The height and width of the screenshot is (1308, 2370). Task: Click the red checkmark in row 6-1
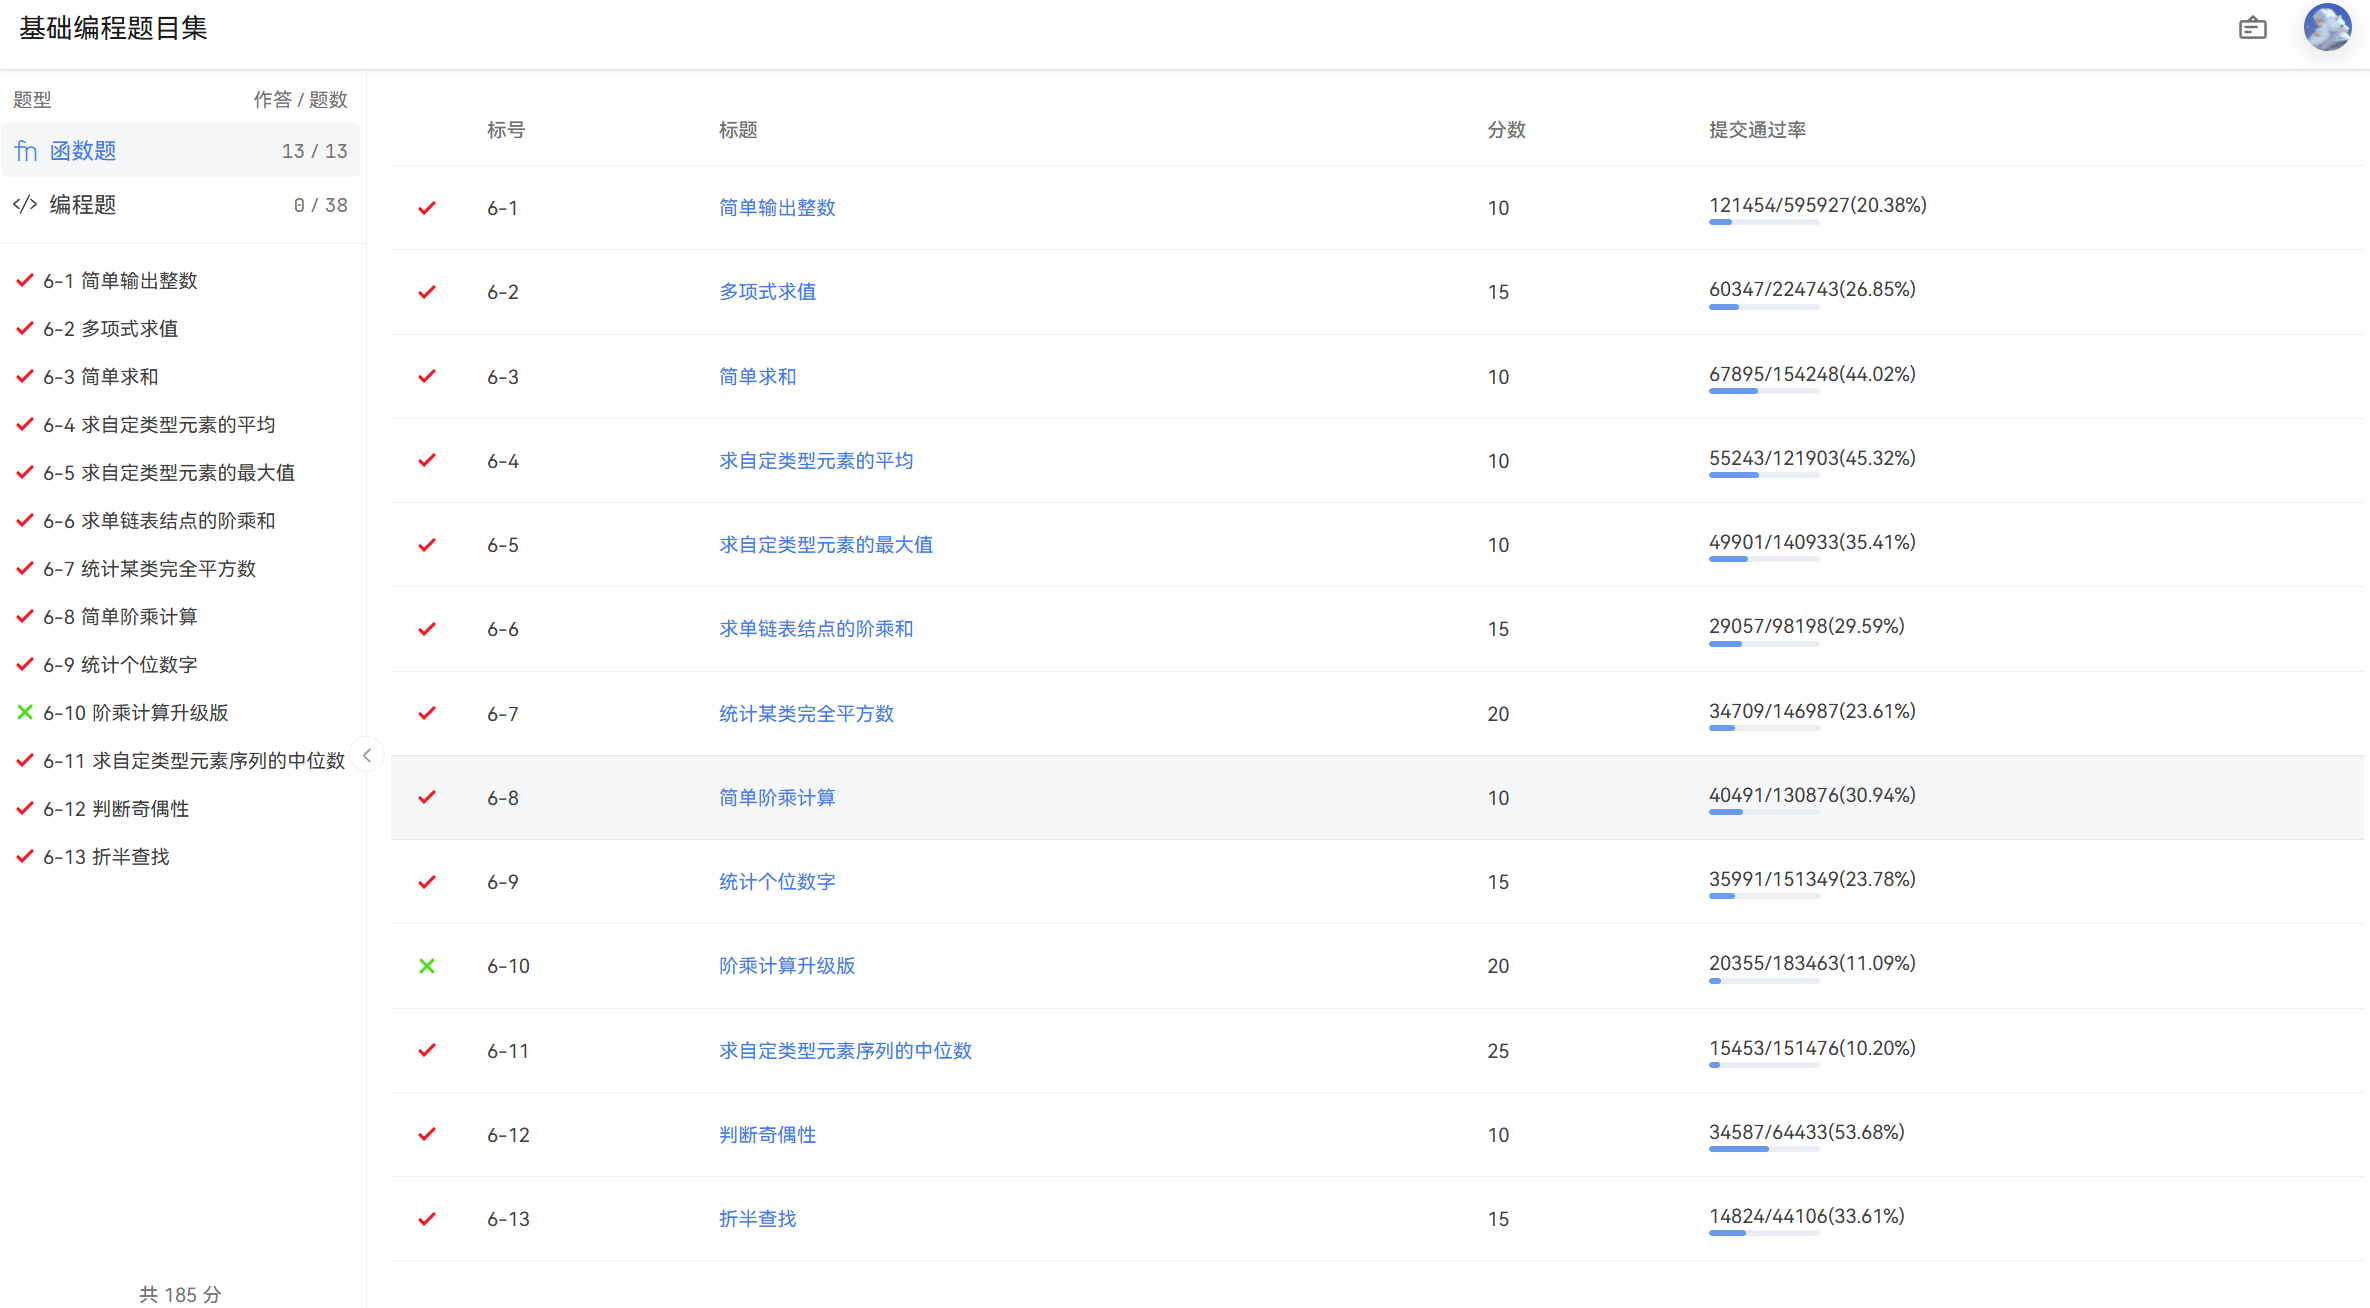(x=427, y=208)
